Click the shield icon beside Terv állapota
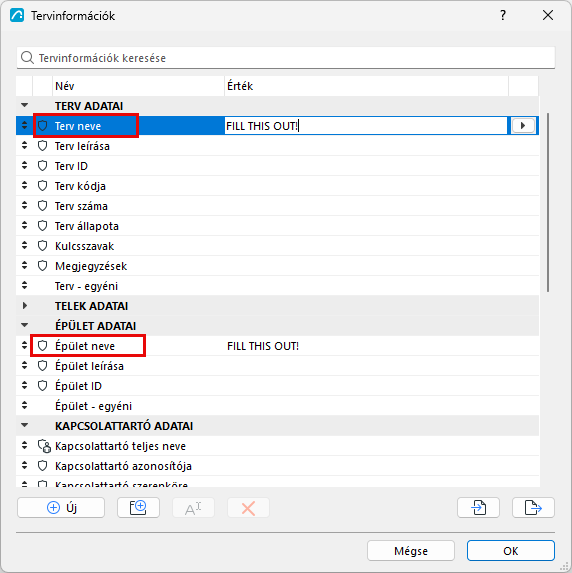The image size is (572, 573). pyautogui.click(x=42, y=226)
